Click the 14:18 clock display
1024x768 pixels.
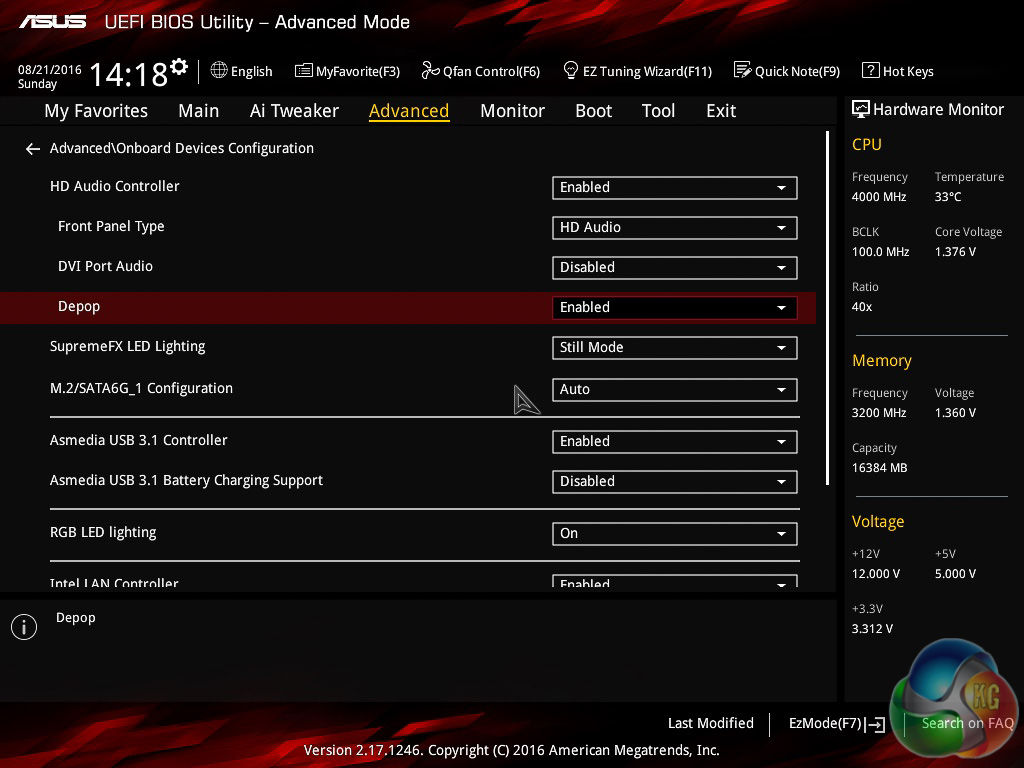[x=129, y=75]
